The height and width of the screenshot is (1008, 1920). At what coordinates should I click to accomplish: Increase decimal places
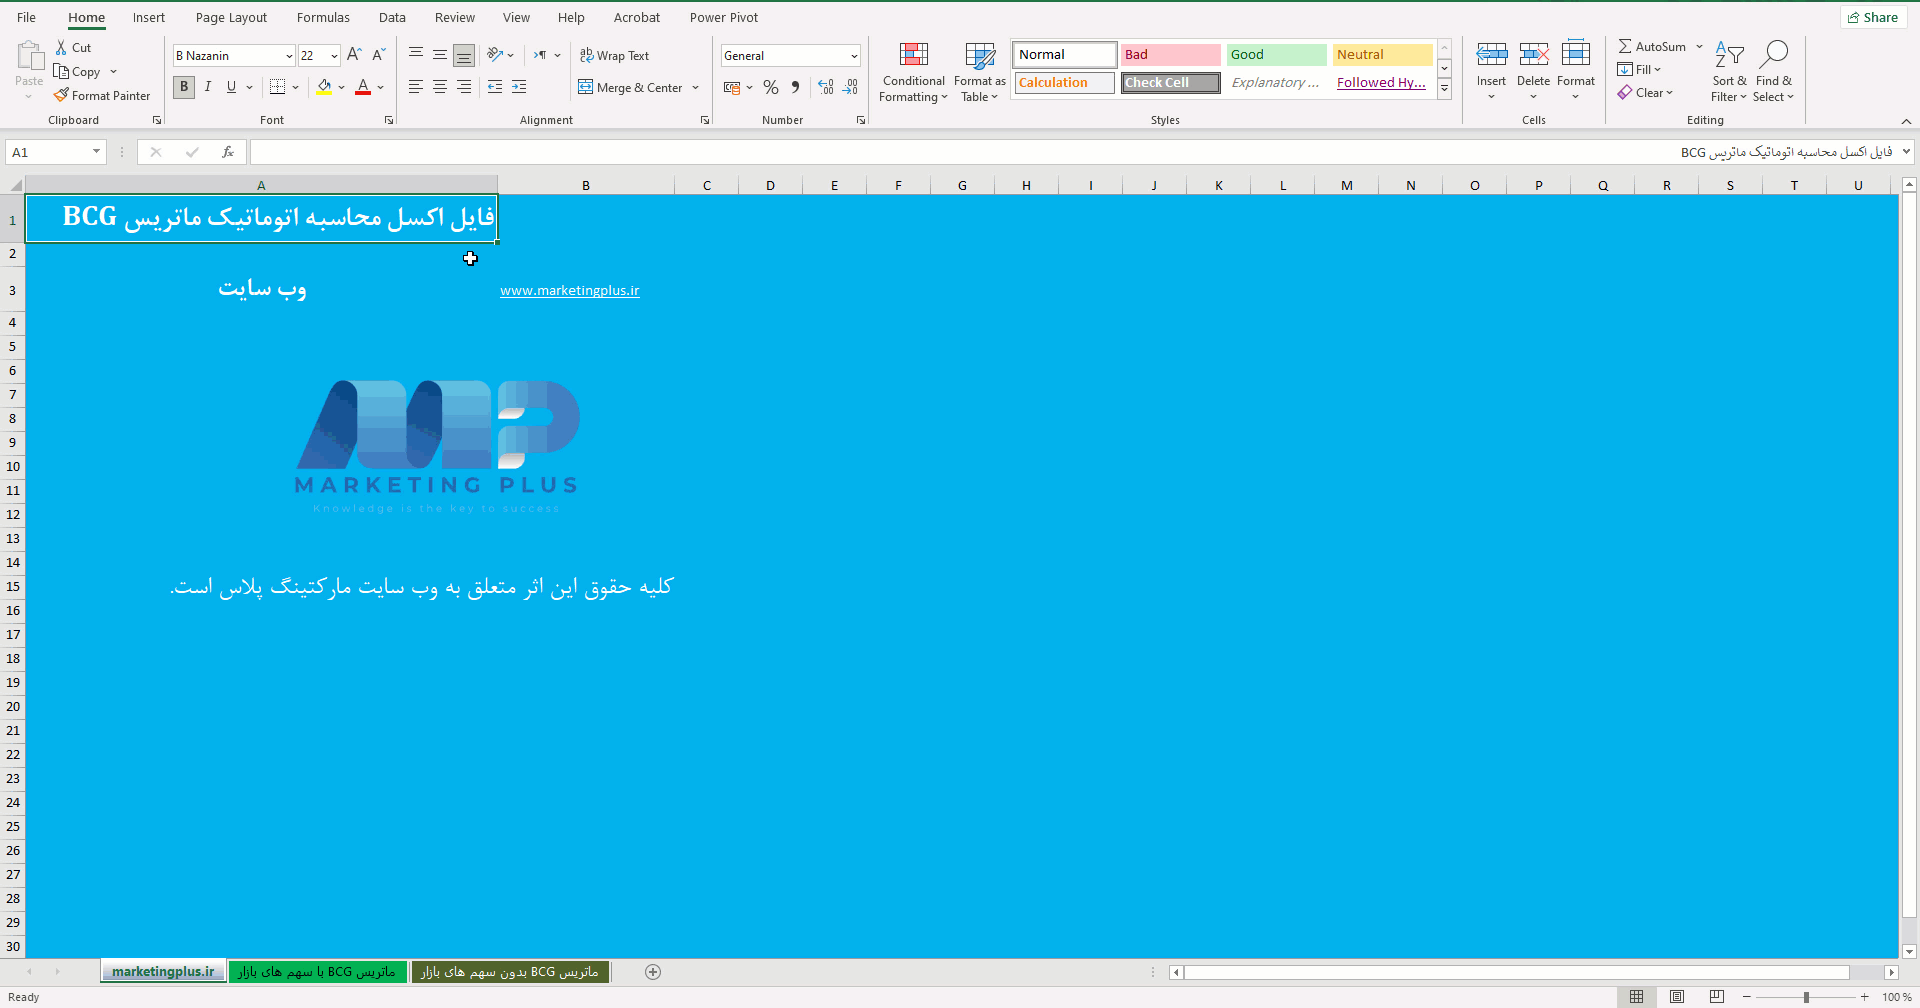pyautogui.click(x=826, y=87)
